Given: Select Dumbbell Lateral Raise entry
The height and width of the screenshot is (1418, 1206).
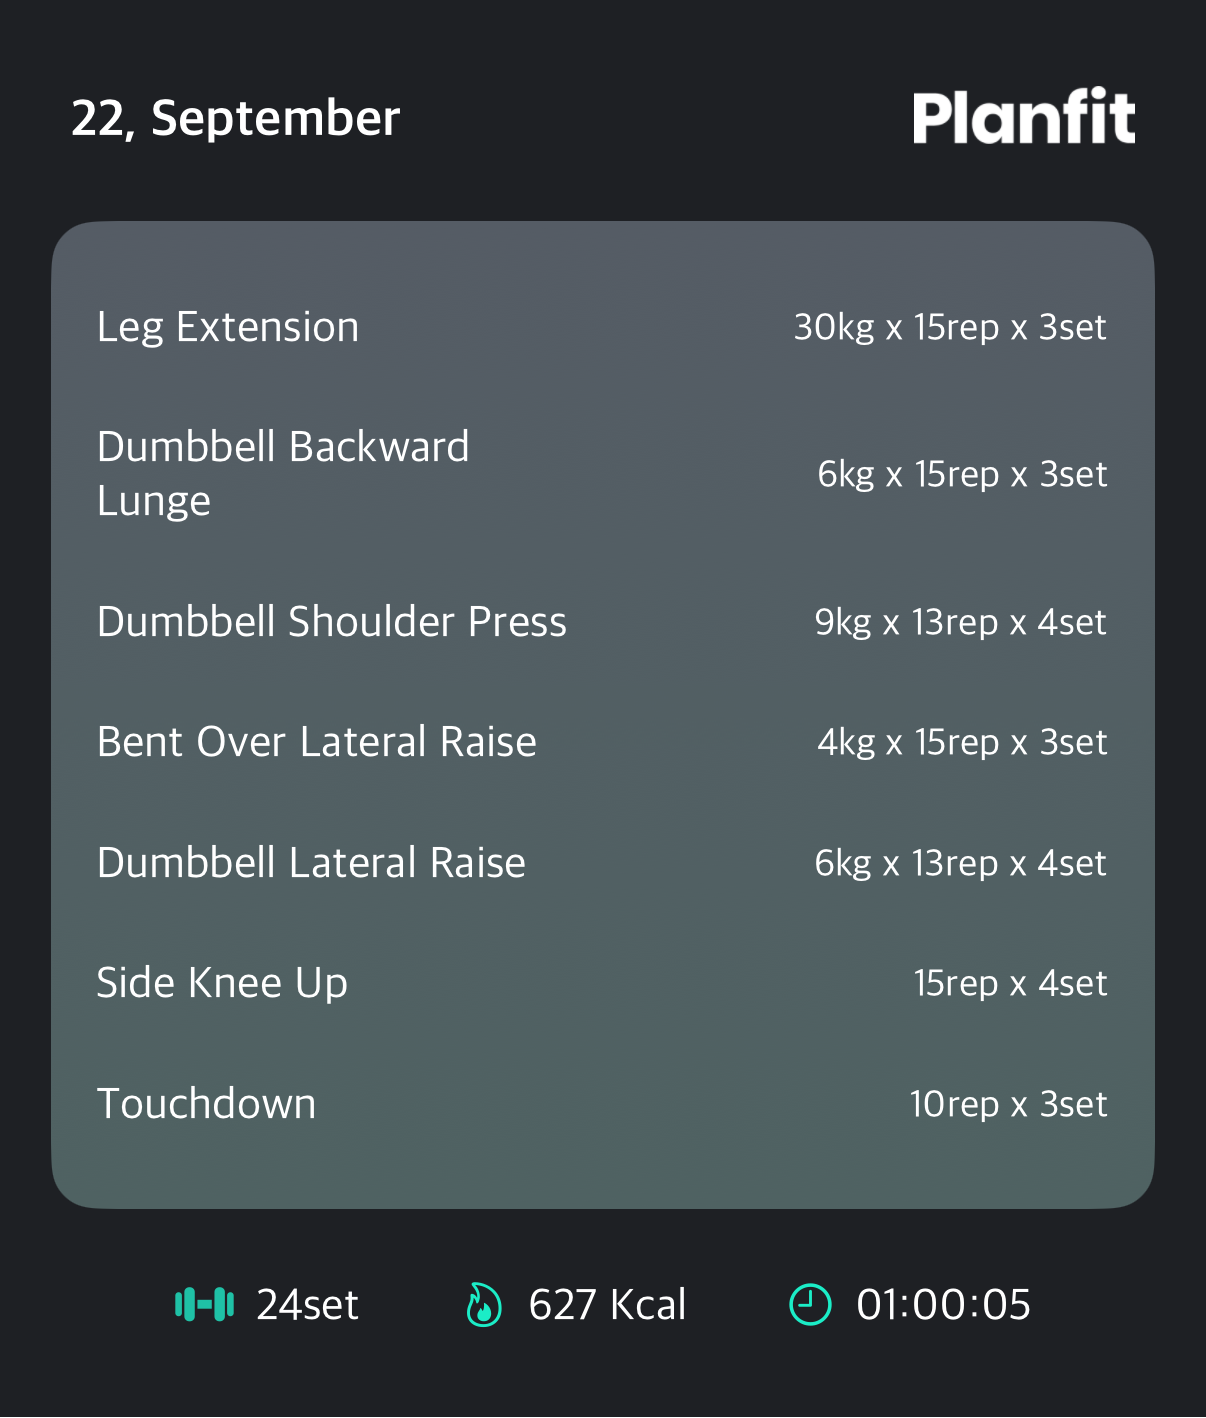Looking at the screenshot, I should tap(311, 862).
